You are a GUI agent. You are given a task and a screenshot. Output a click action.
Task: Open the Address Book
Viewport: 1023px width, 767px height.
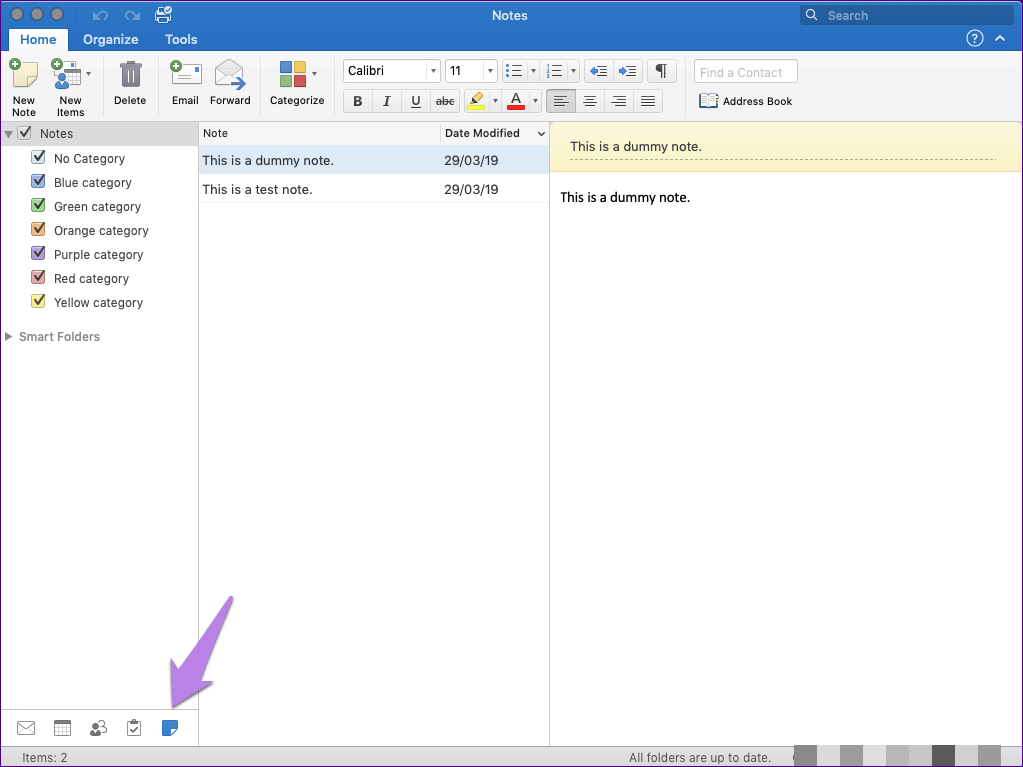(x=745, y=101)
